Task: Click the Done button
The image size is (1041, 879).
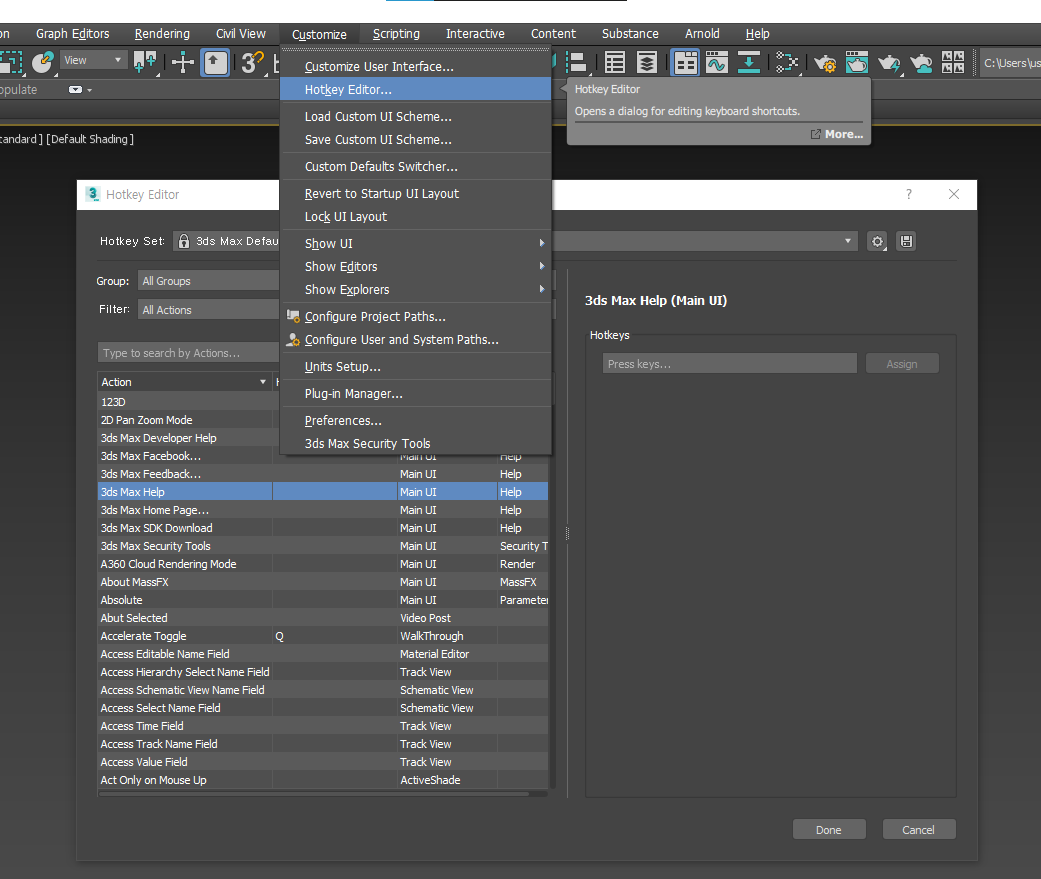Action: coord(829,830)
